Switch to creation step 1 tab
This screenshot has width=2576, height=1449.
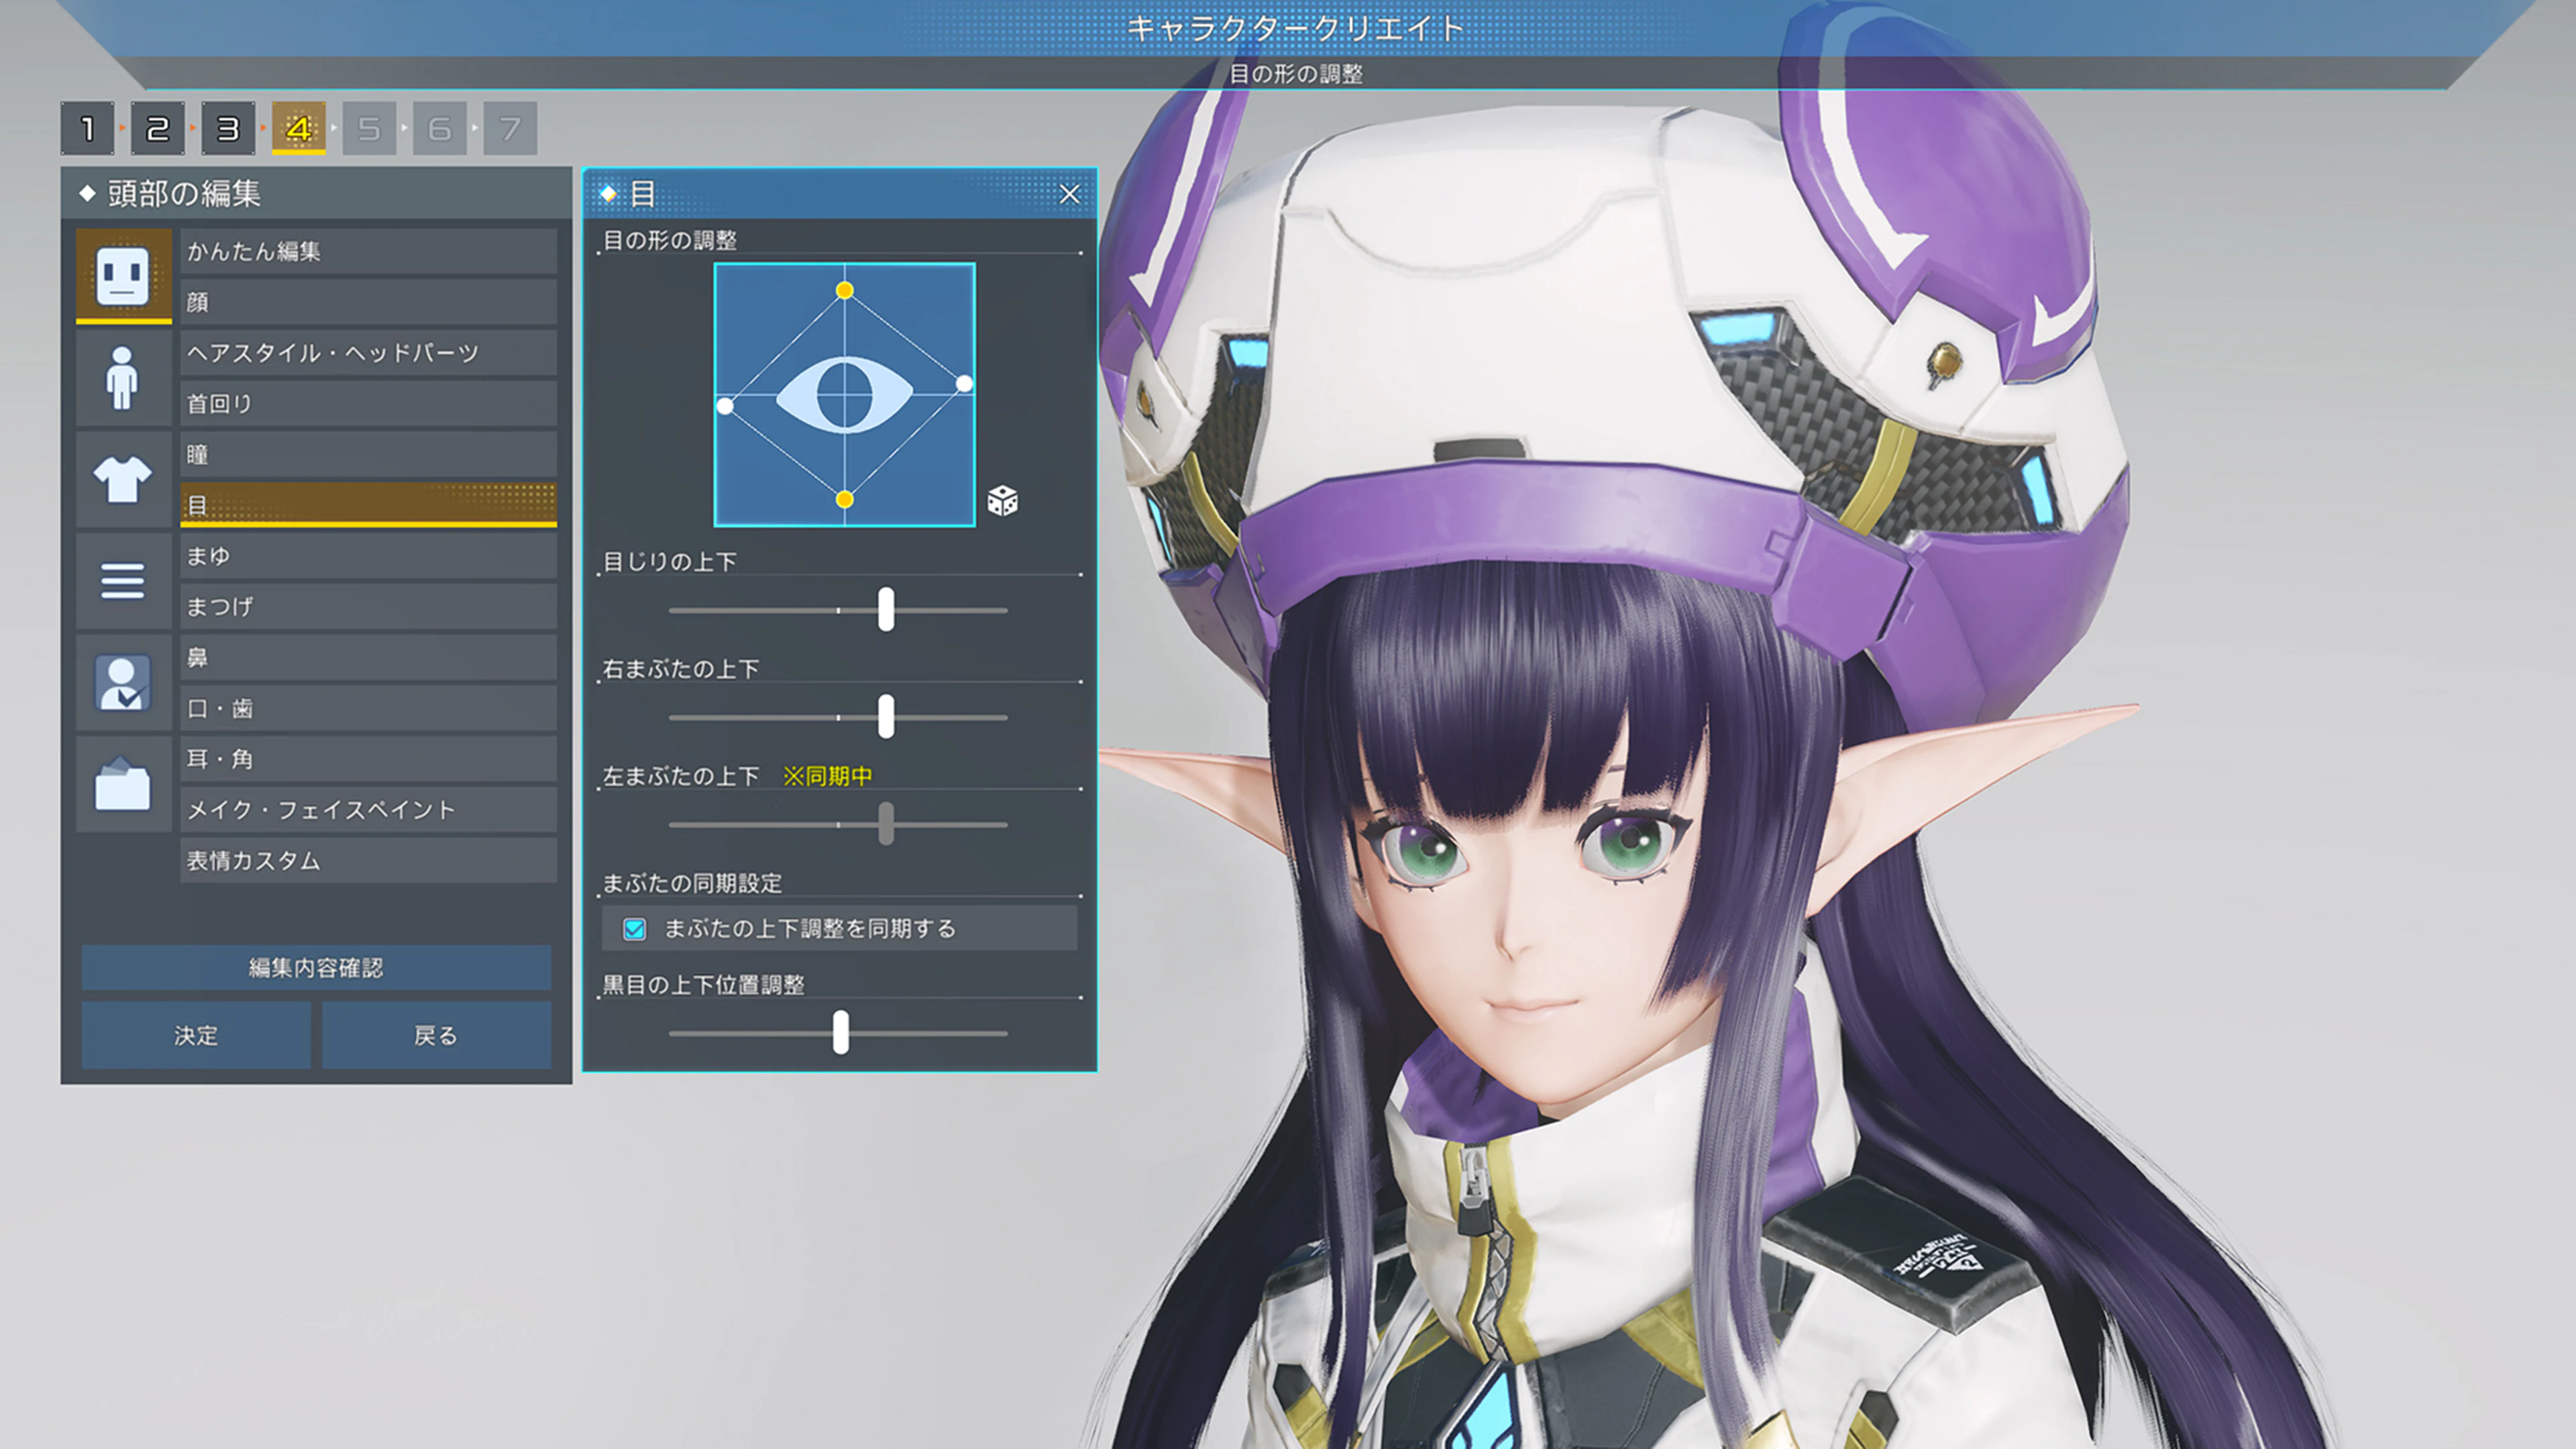click(89, 127)
